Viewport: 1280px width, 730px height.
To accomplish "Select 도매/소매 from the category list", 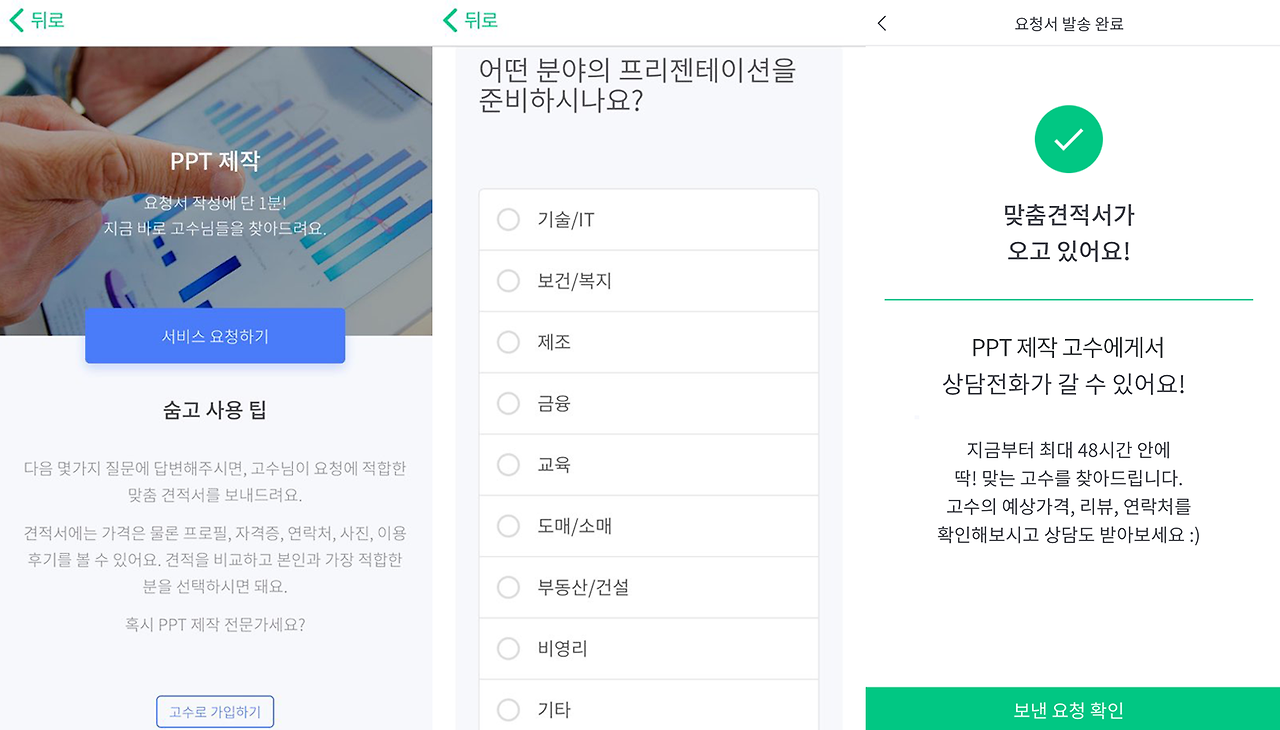I will point(508,525).
